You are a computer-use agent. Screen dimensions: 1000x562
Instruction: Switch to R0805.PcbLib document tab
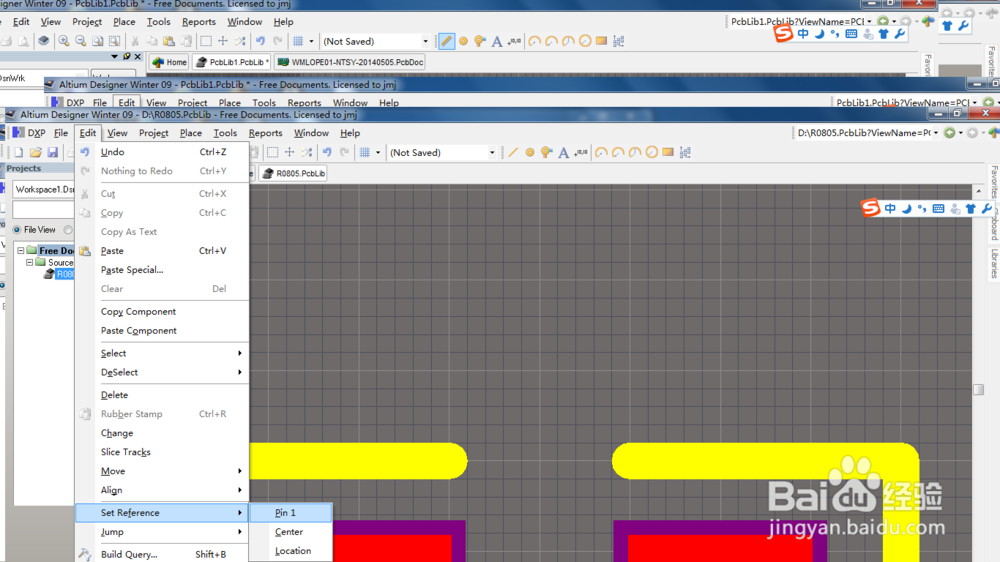pos(293,174)
